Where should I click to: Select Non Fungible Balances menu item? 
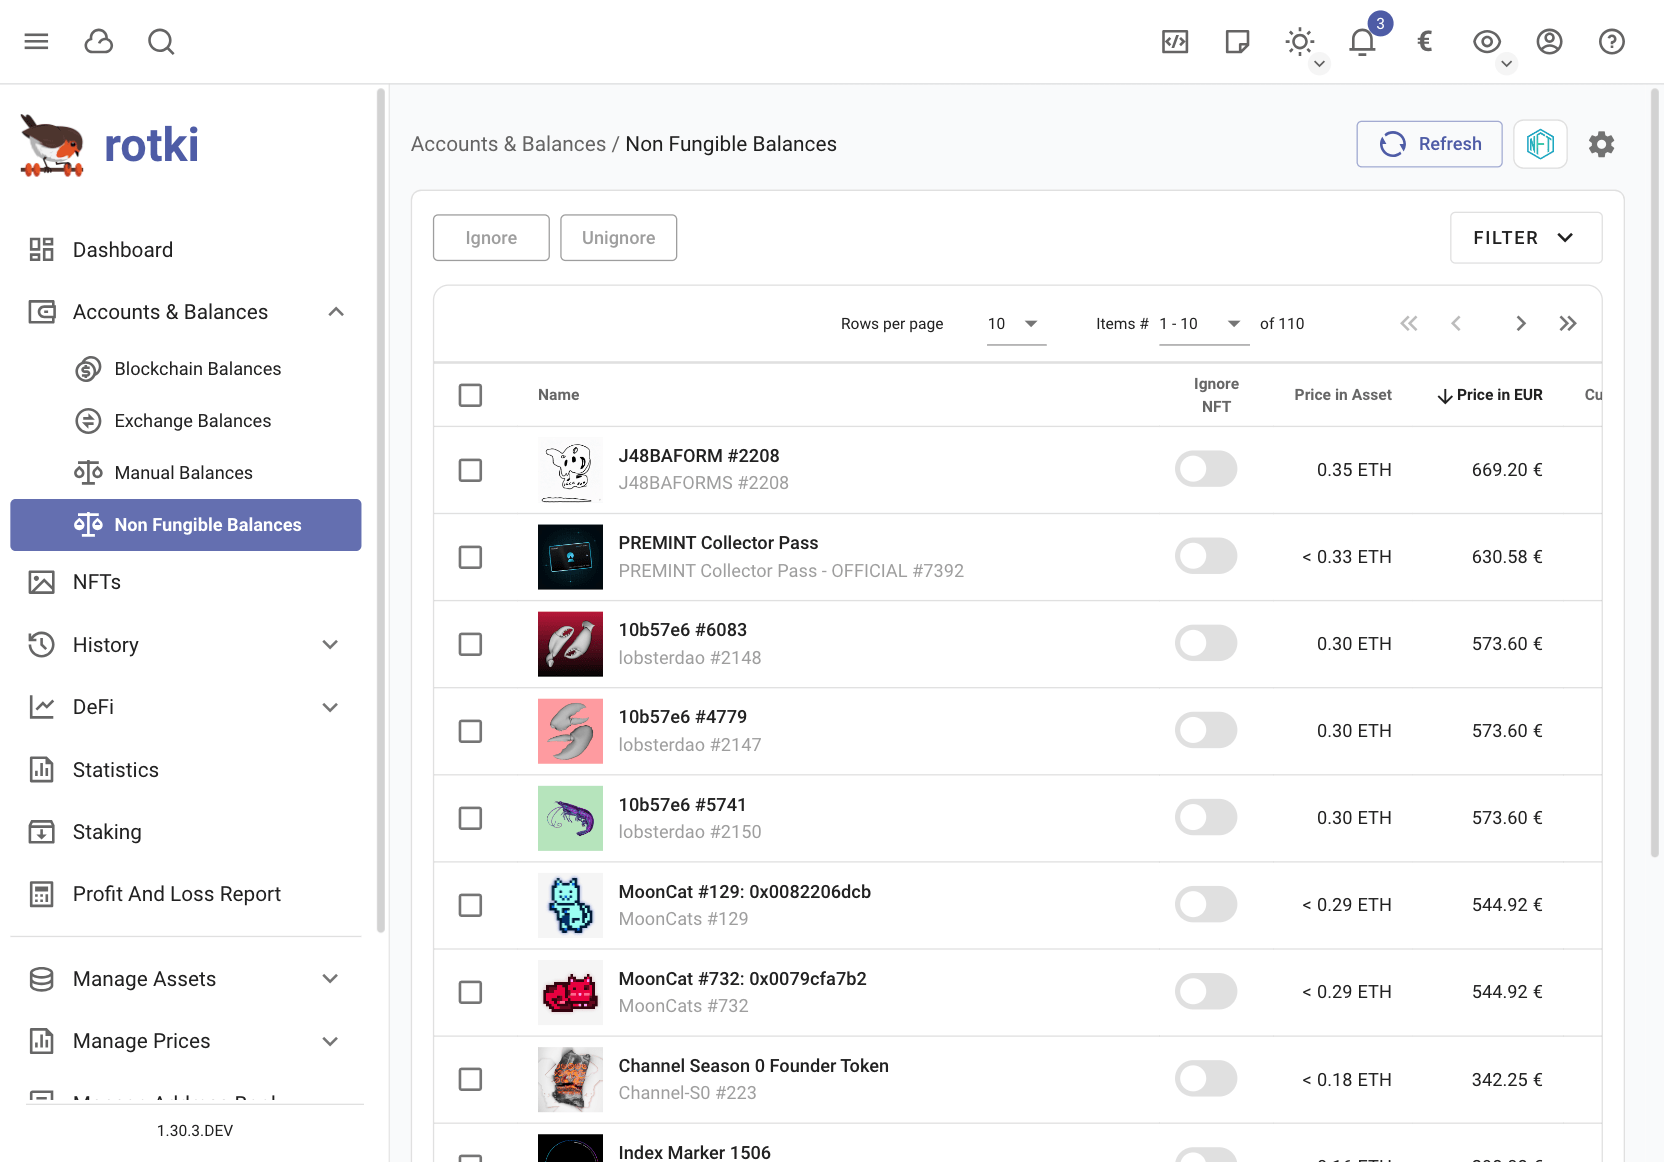point(185,525)
